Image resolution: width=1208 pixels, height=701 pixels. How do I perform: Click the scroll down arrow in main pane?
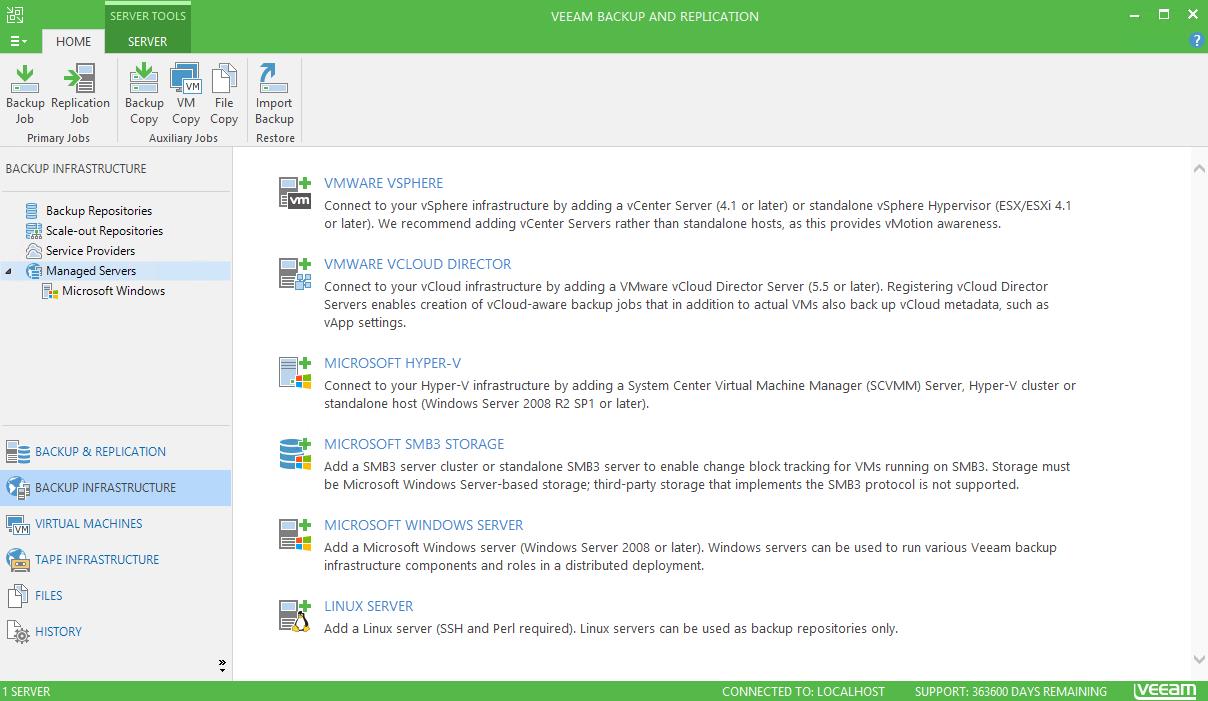(x=1199, y=659)
